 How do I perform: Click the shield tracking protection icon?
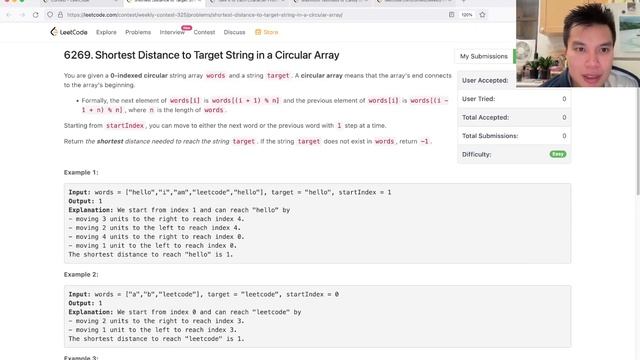pos(50,15)
